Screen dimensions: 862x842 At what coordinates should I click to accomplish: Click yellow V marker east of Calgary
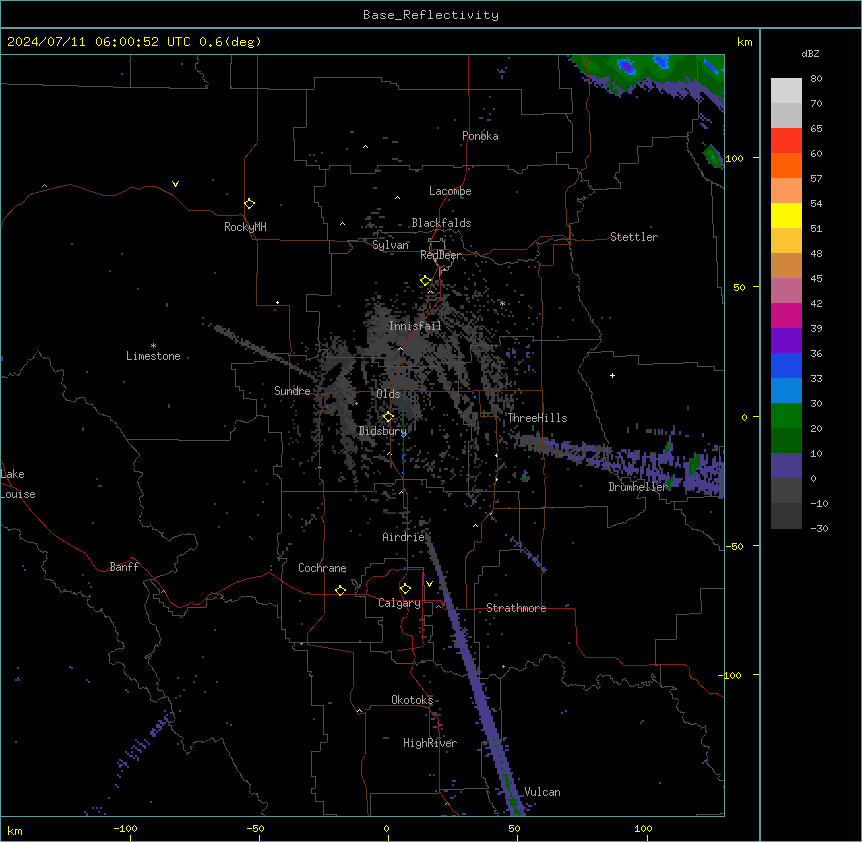pos(429,584)
